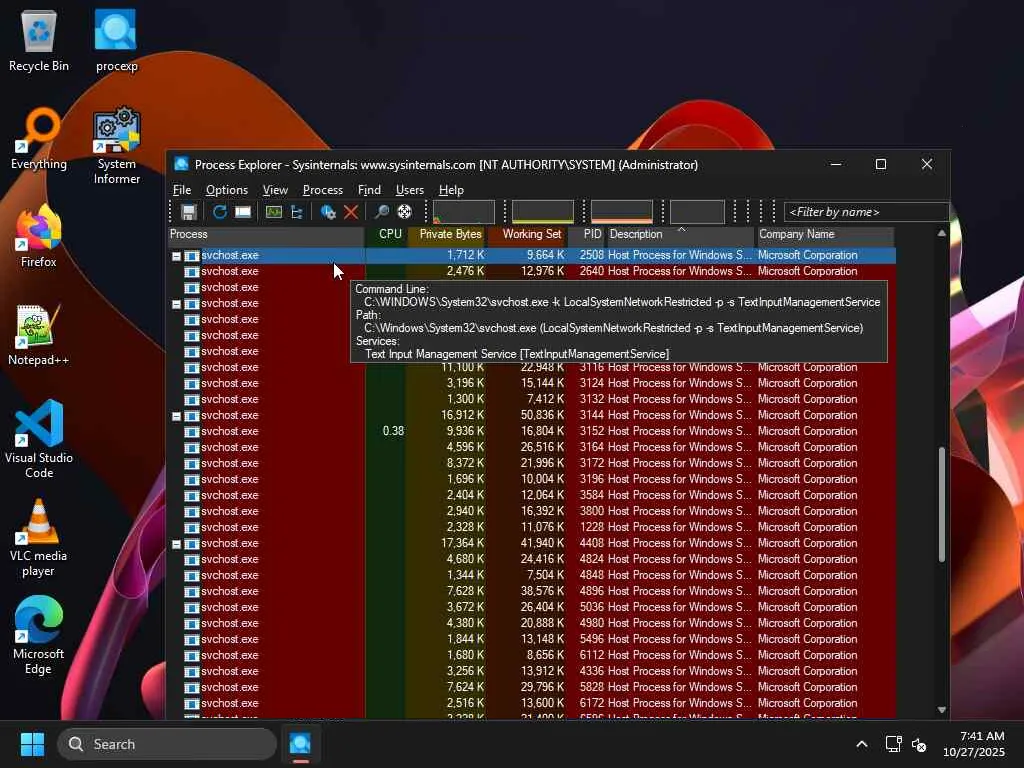Collapse the svchost.exe node below the tooltip's left

pos(176,304)
